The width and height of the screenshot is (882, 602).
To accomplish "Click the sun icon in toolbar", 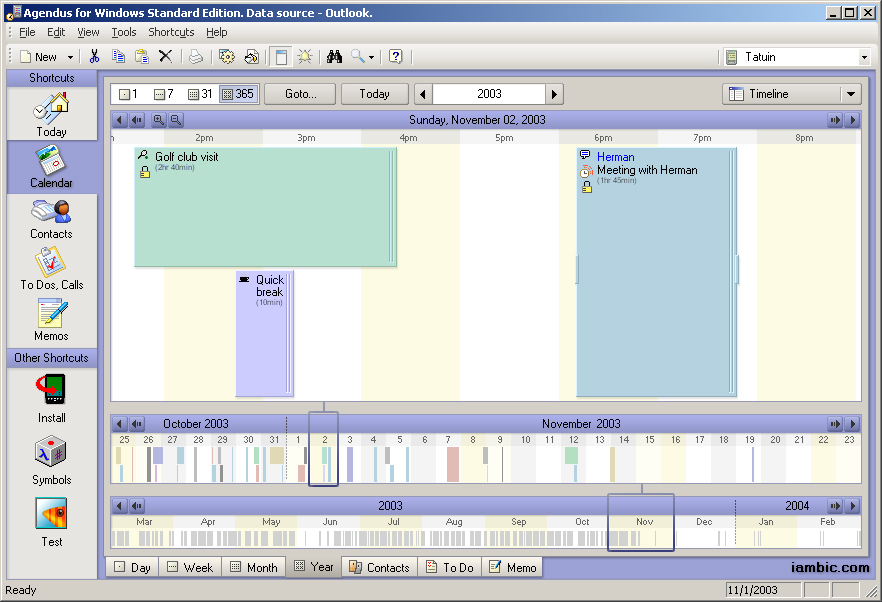I will [x=305, y=56].
